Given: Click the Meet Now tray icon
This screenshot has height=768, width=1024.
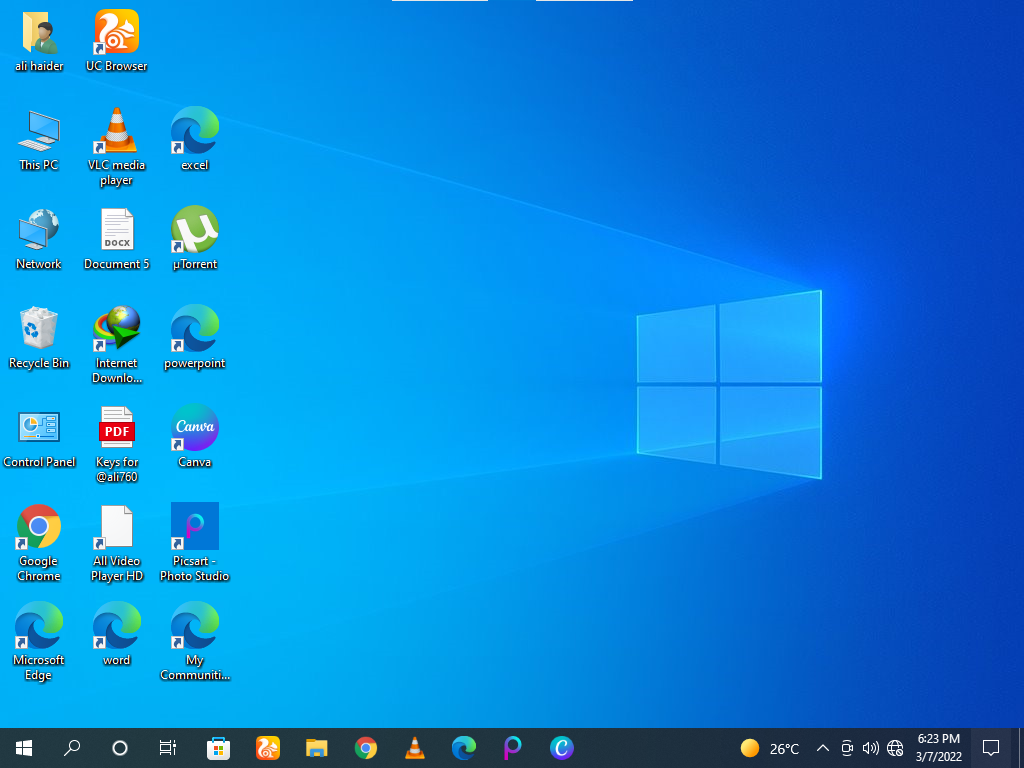Looking at the screenshot, I should [847, 748].
